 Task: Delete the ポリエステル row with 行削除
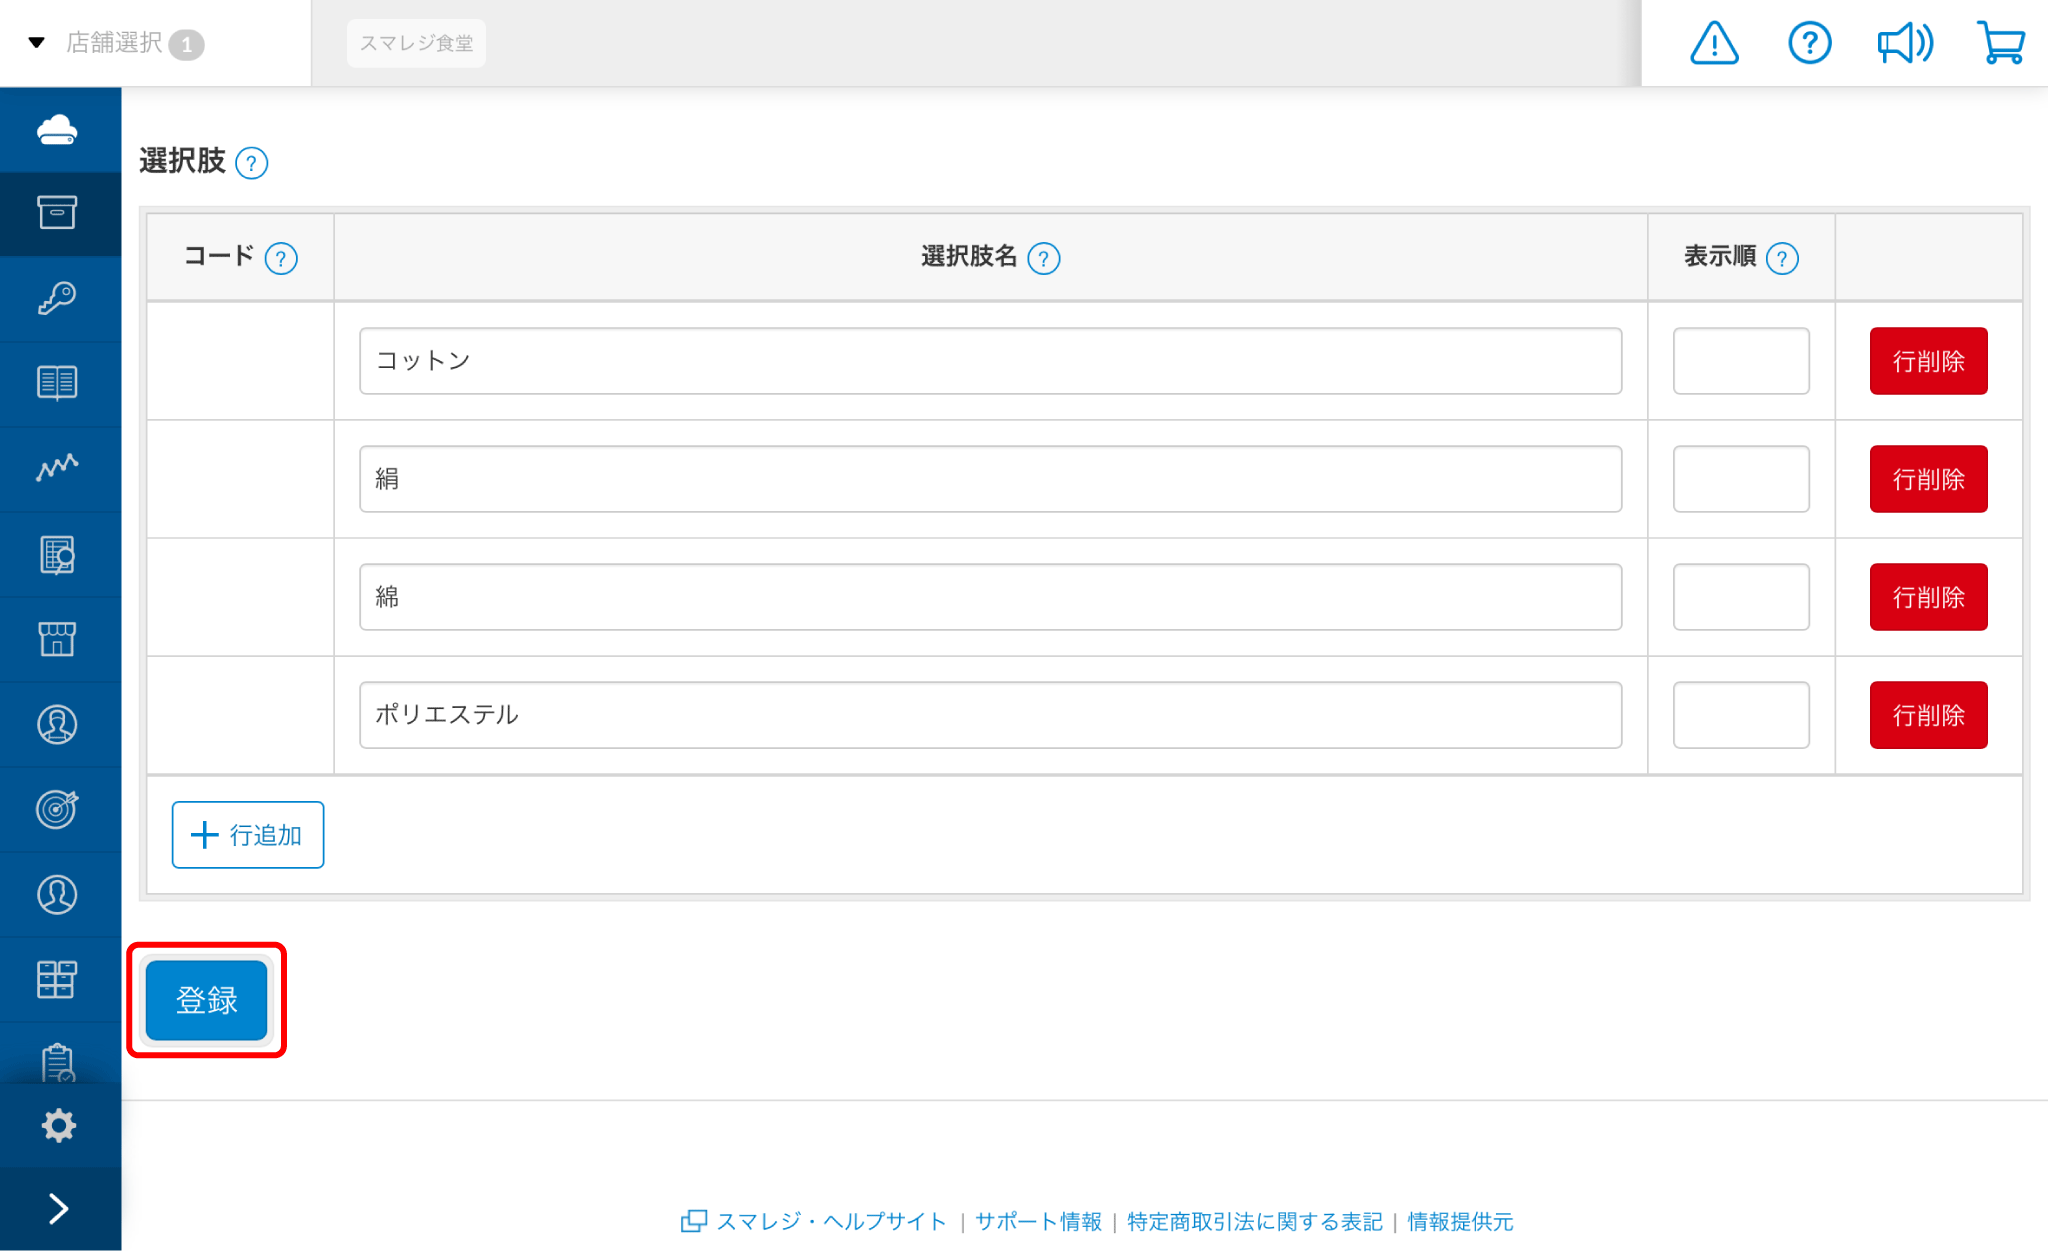coord(1928,715)
